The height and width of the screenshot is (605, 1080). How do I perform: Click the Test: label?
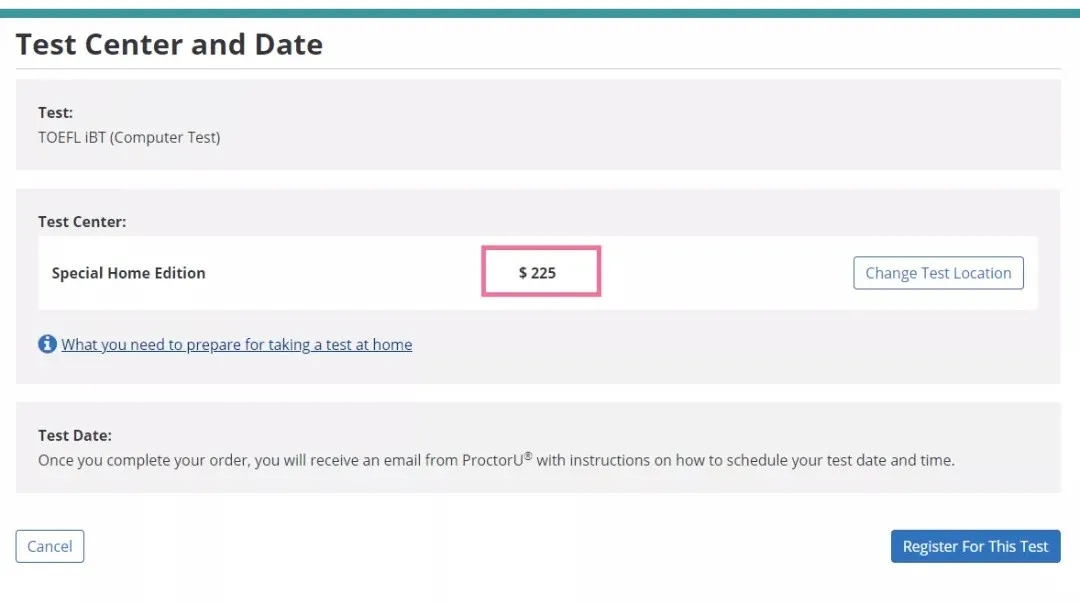(x=55, y=112)
